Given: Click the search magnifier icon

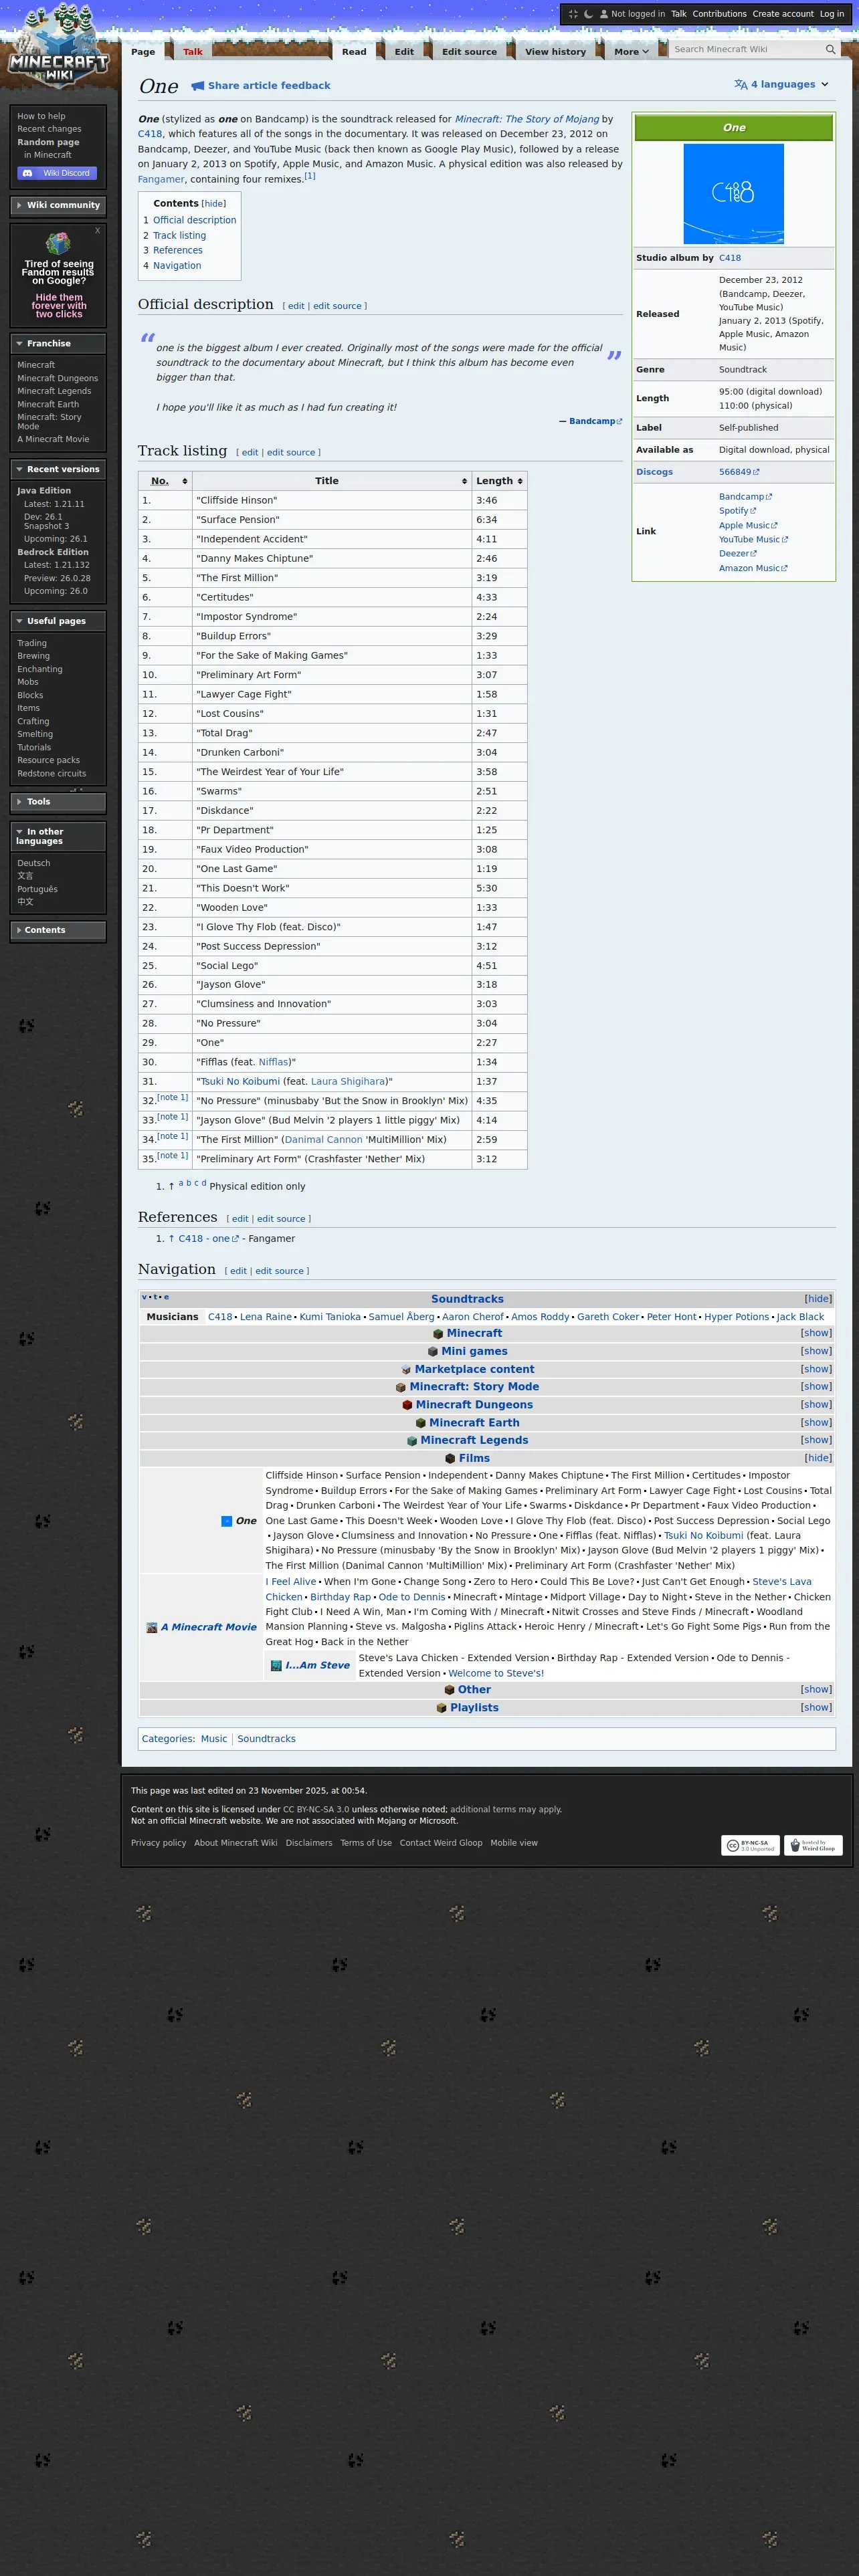Looking at the screenshot, I should [x=830, y=49].
